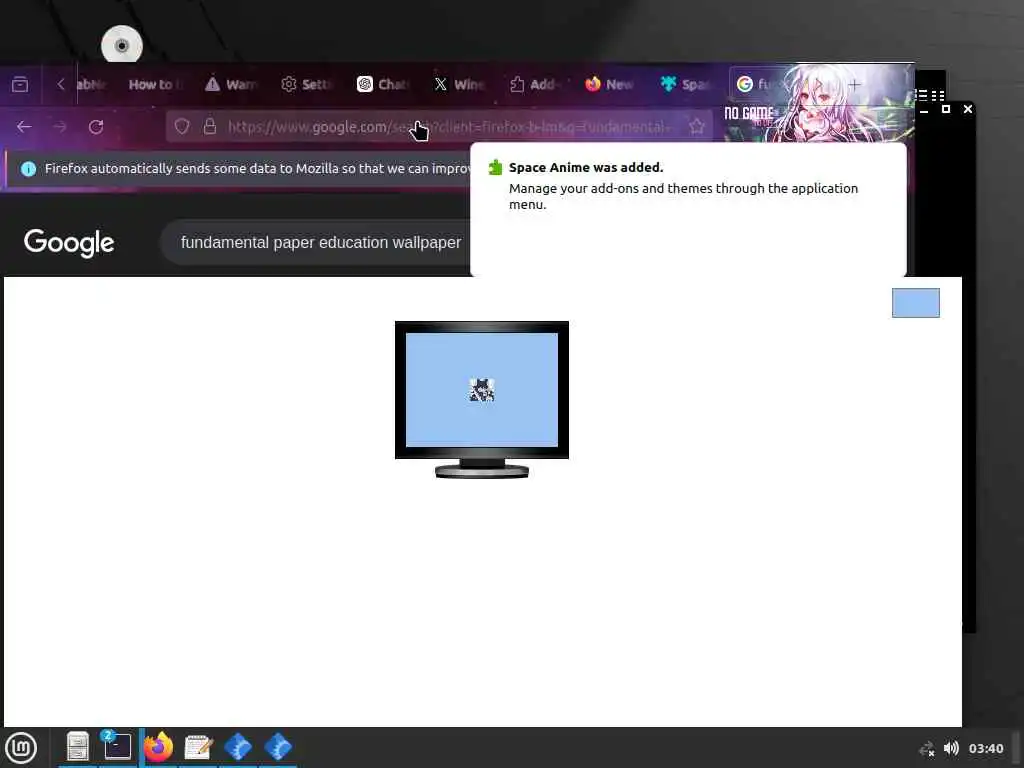Image resolution: width=1024 pixels, height=768 pixels.
Task: Open the Linux Mint start menu
Action: (x=21, y=747)
